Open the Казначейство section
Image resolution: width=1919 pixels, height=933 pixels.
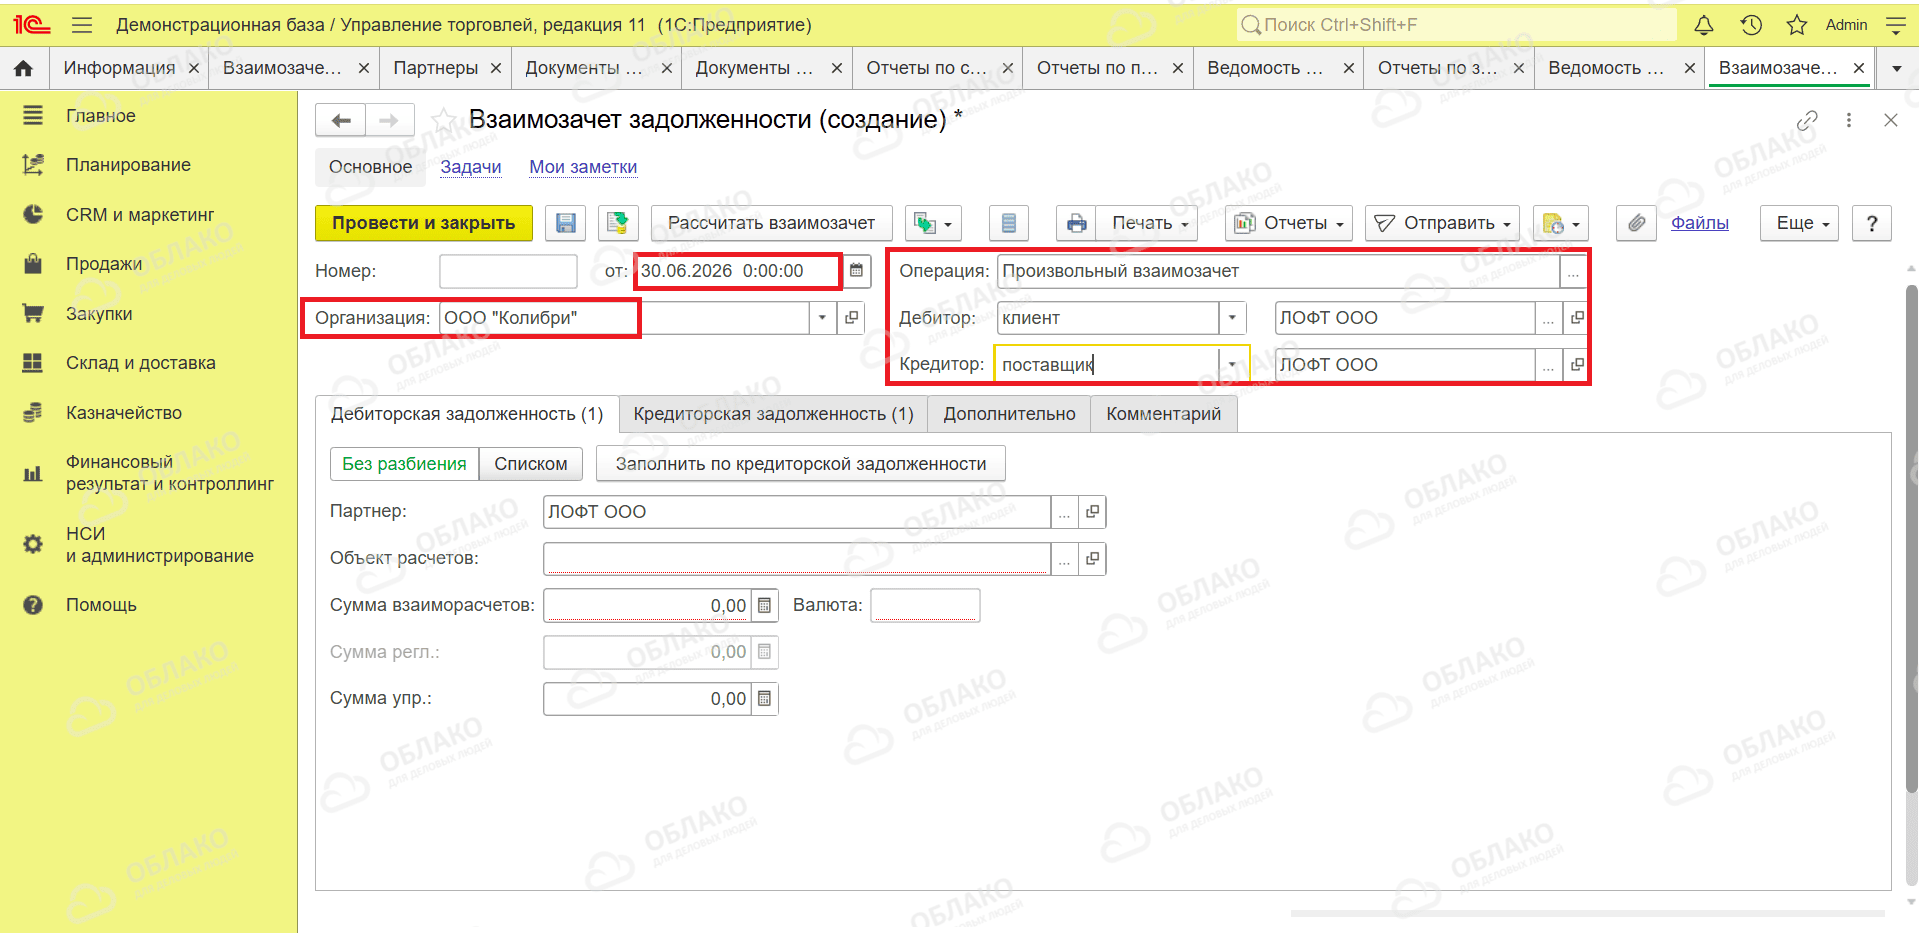(x=124, y=413)
